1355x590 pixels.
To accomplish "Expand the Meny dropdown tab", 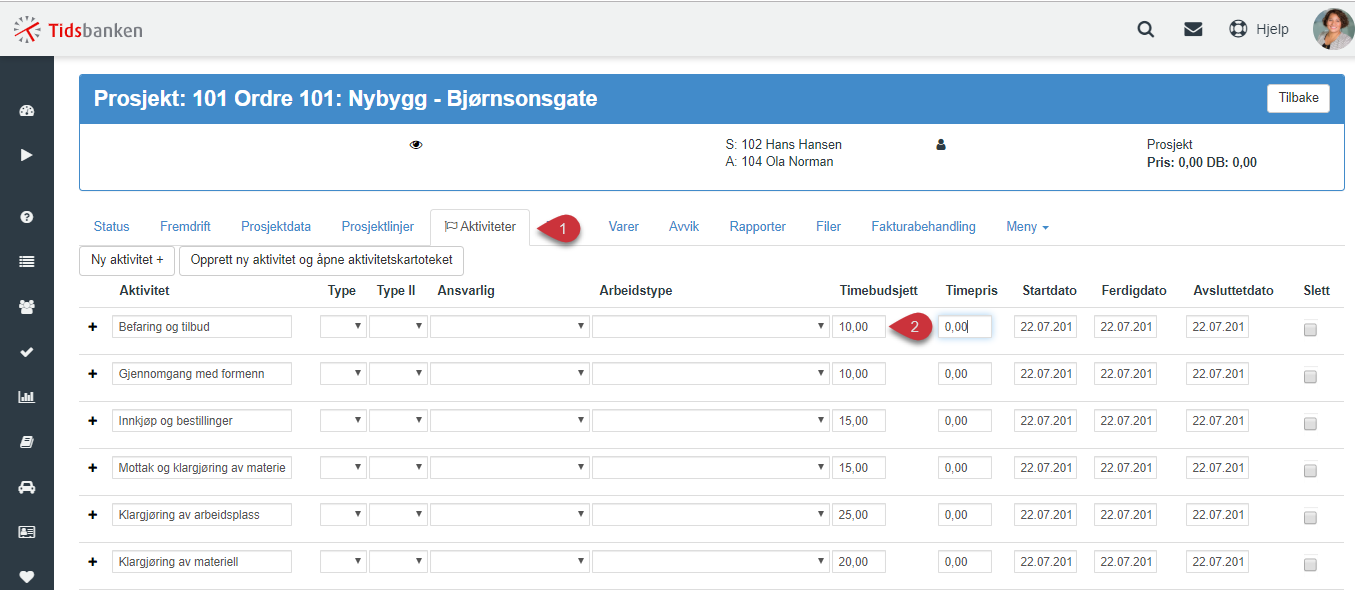I will pos(1027,227).
